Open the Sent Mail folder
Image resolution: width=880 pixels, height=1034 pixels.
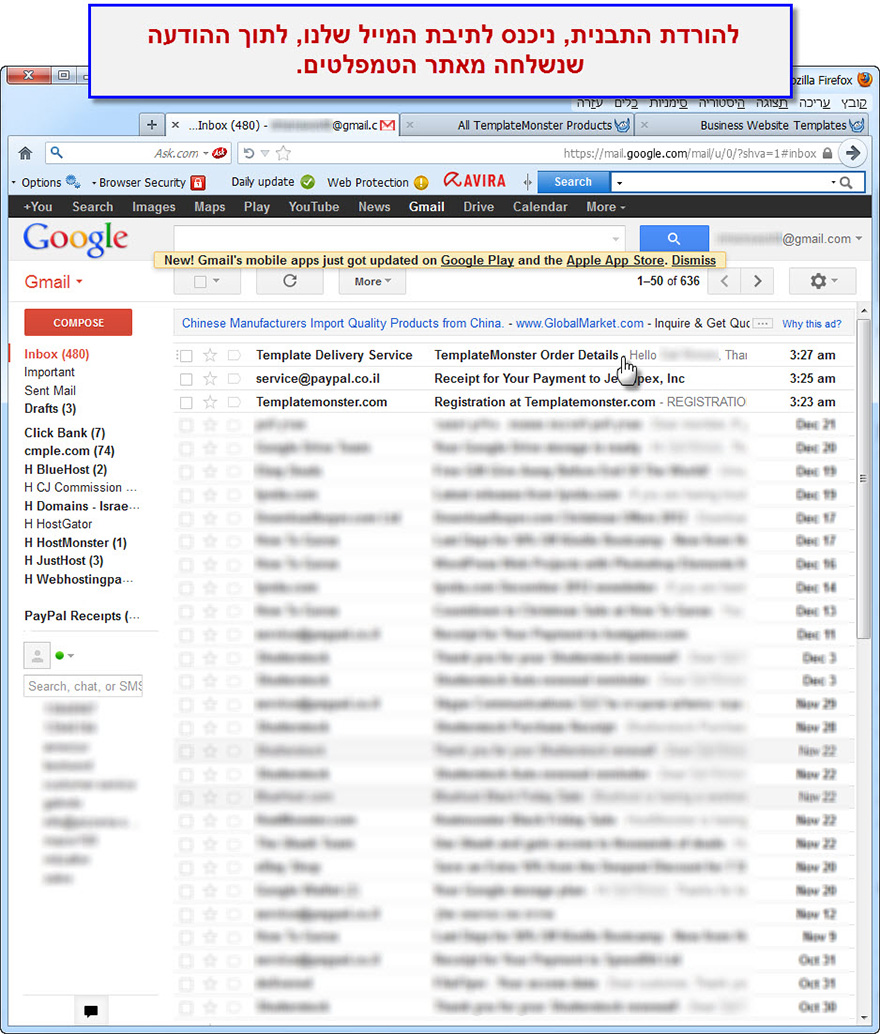point(50,390)
